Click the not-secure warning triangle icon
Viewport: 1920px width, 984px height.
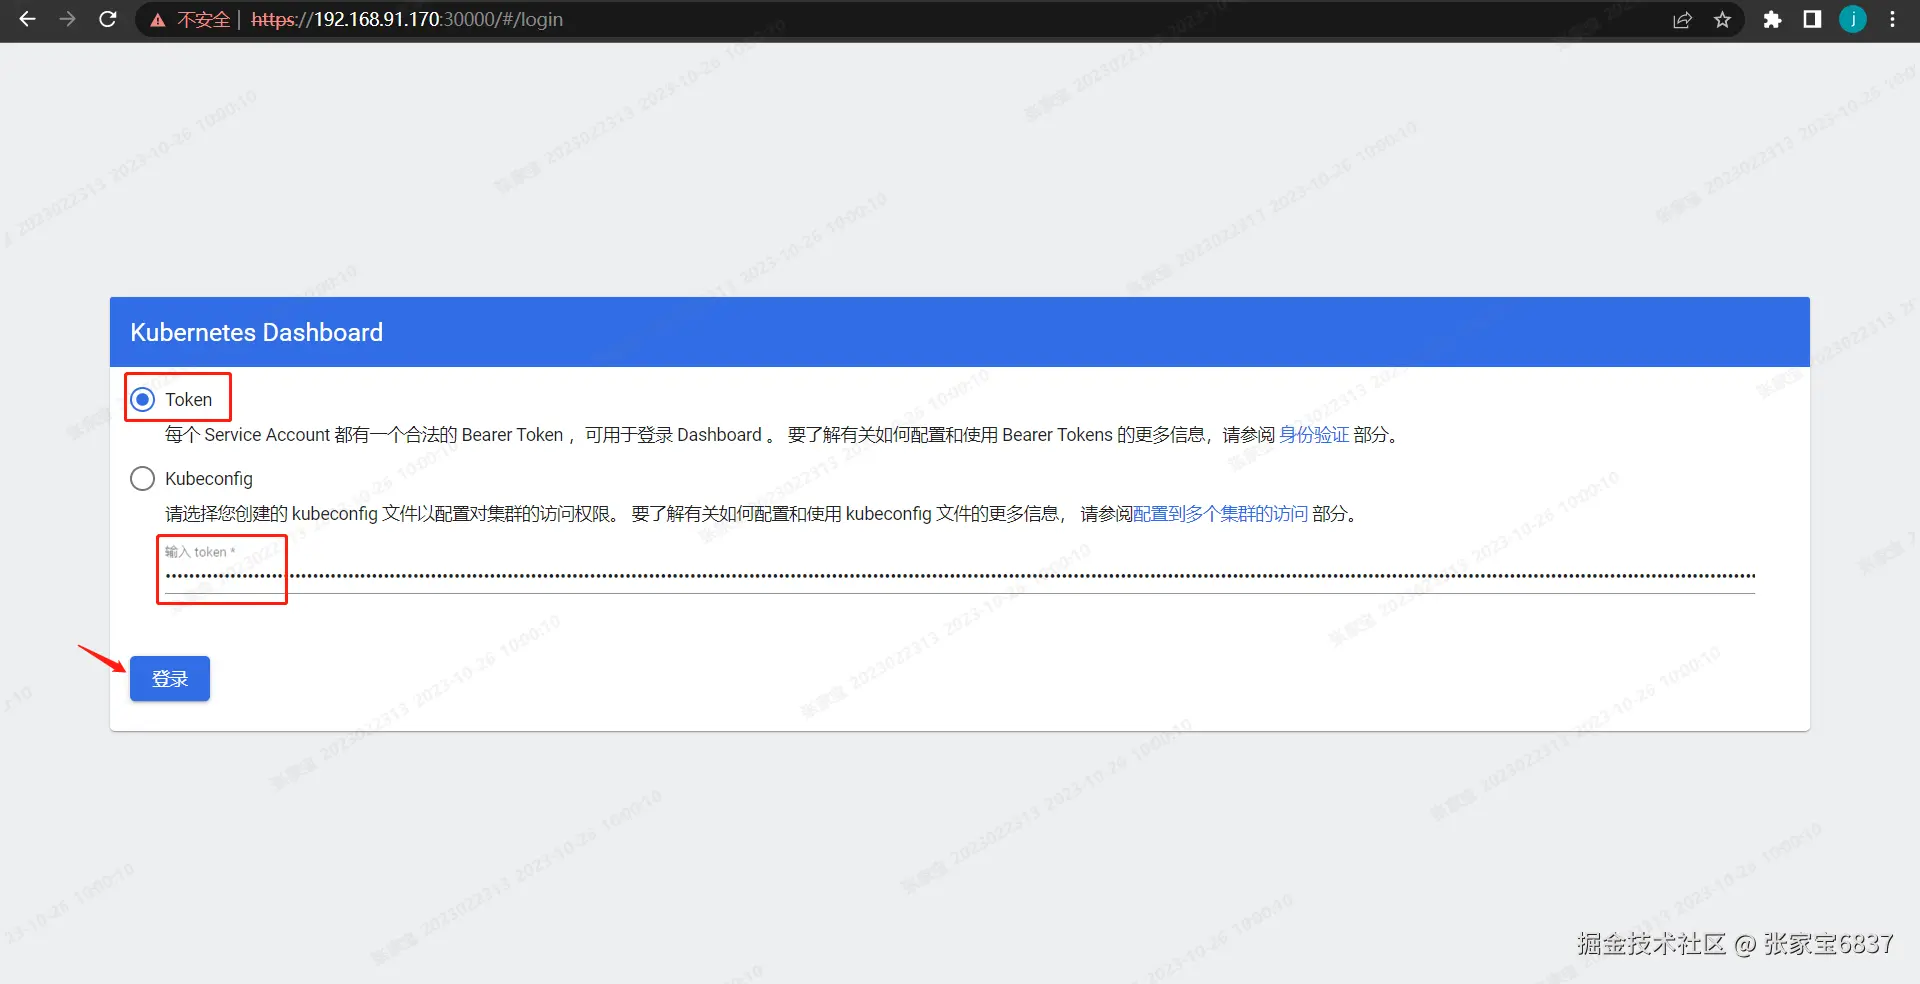(x=157, y=20)
